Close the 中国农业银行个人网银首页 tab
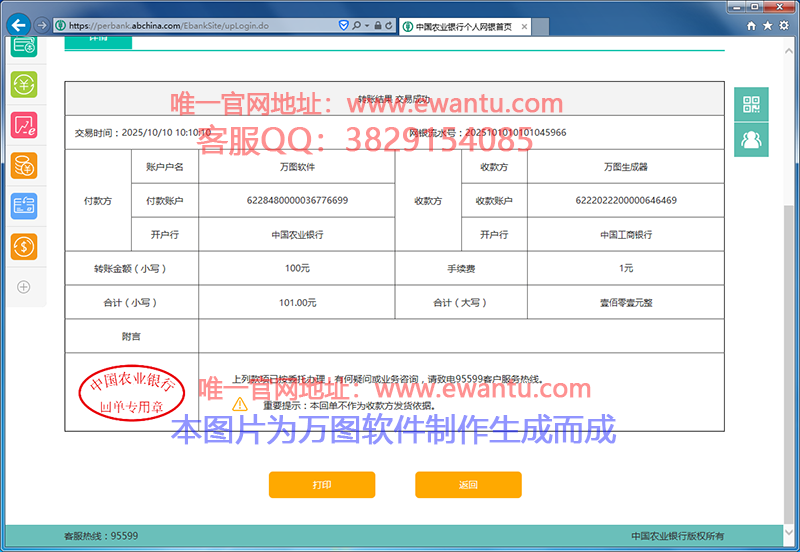Screen dimensions: 800x552 pos(524,27)
